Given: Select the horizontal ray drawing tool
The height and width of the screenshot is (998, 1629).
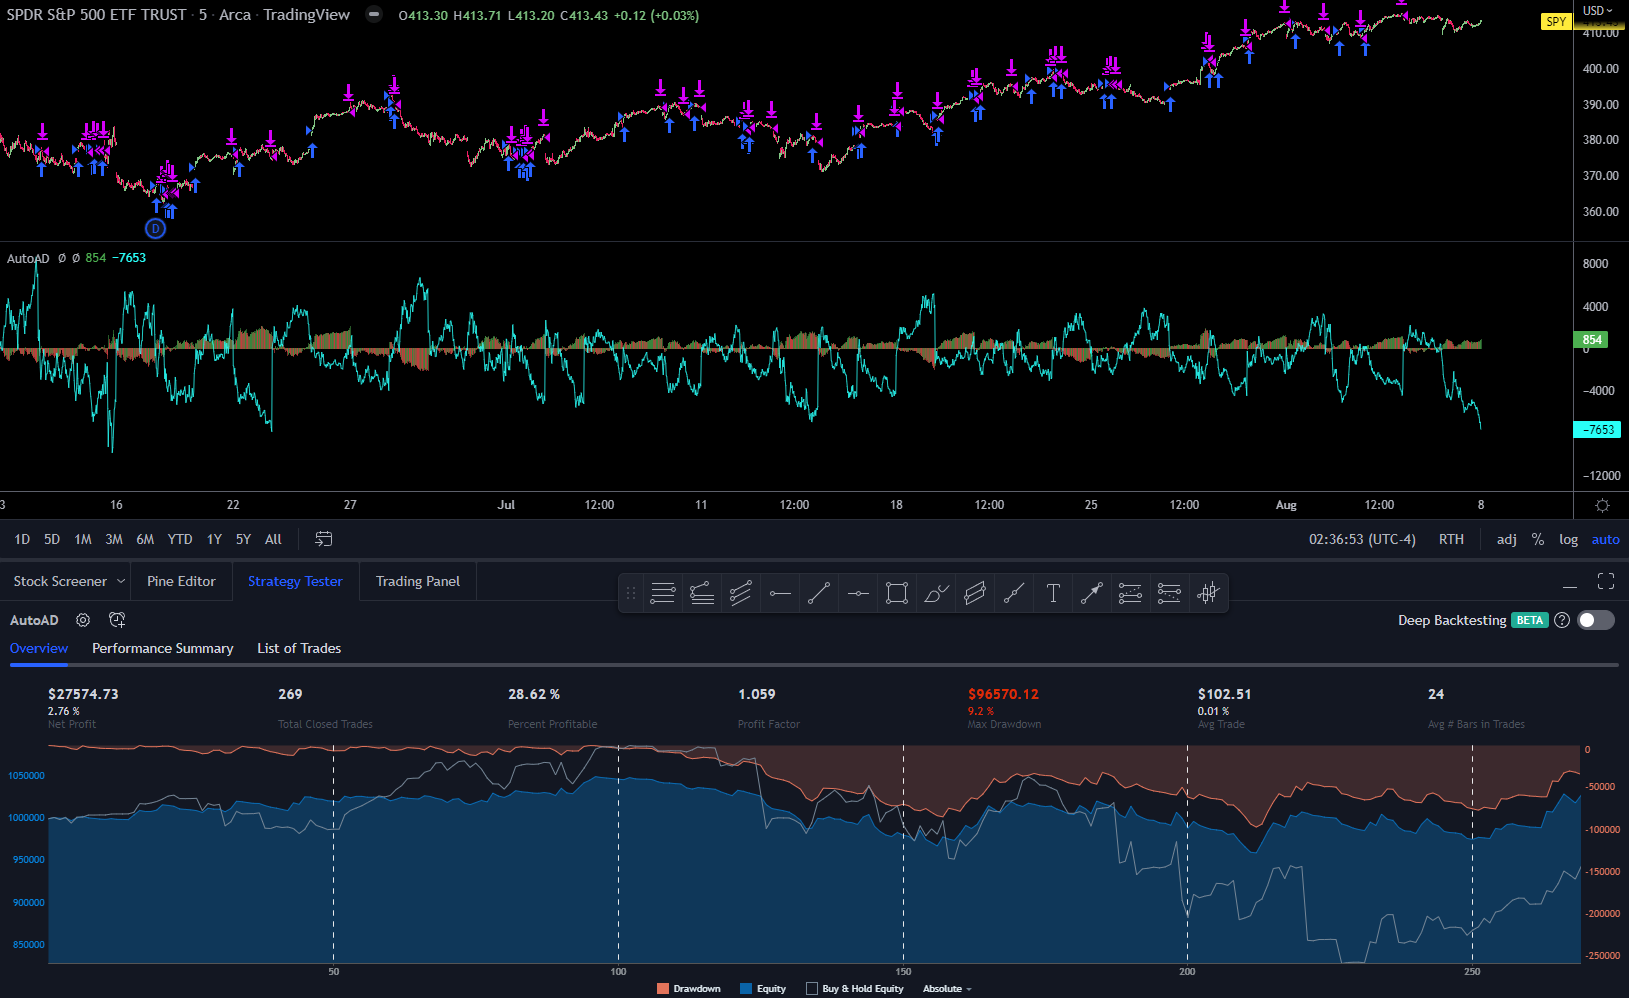Looking at the screenshot, I should pyautogui.click(x=780, y=594).
